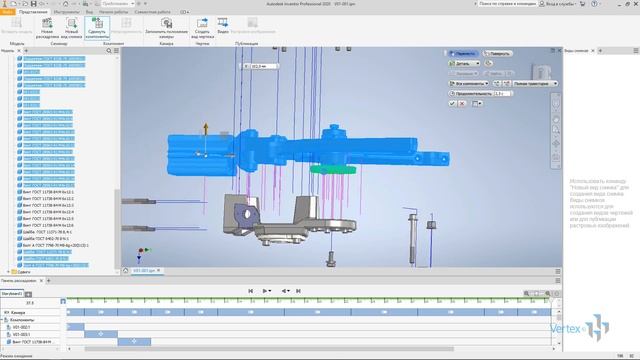Screen dimensions: 640x360
Task: Switch to the Вид ribbon tab
Action: coord(89,12)
